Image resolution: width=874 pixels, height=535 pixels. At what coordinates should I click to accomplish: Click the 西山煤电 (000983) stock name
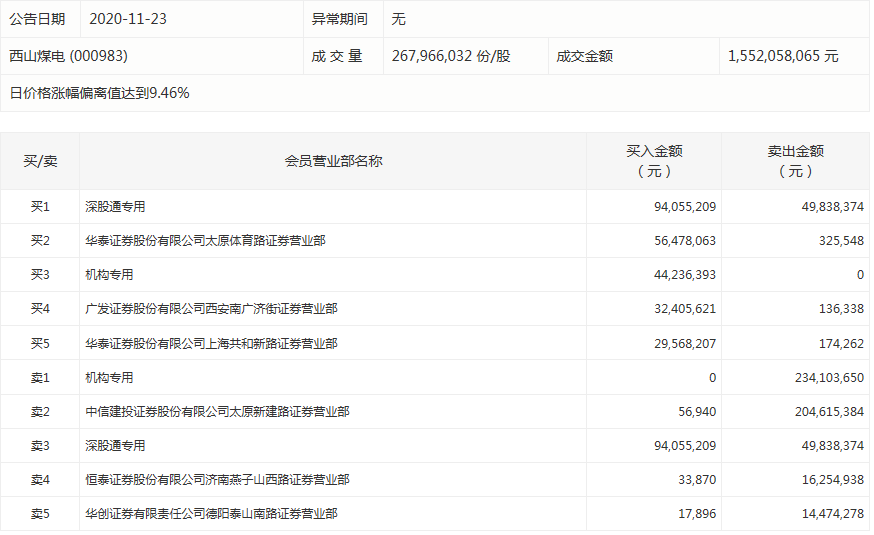69,56
